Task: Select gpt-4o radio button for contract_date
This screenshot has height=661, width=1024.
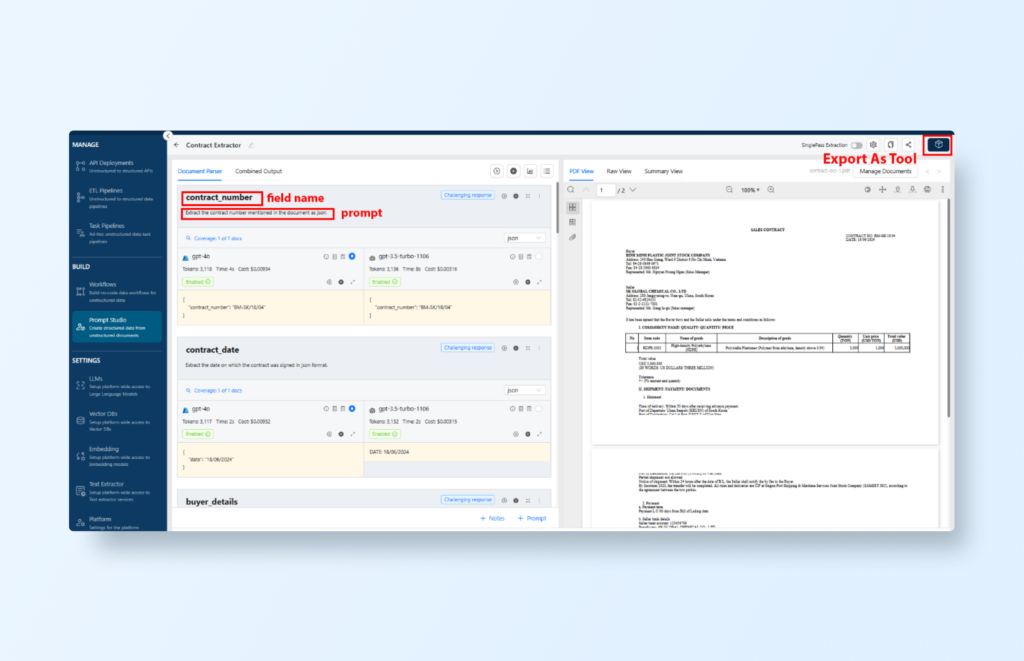Action: click(352, 410)
